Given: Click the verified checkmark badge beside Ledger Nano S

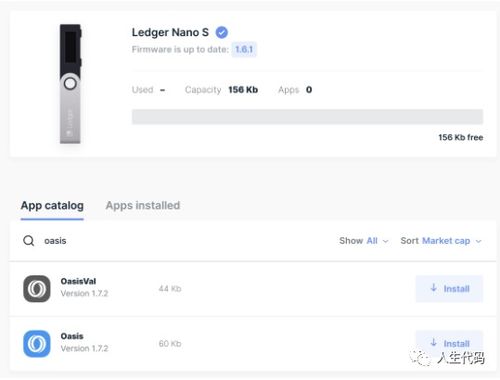Looking at the screenshot, I should (222, 32).
